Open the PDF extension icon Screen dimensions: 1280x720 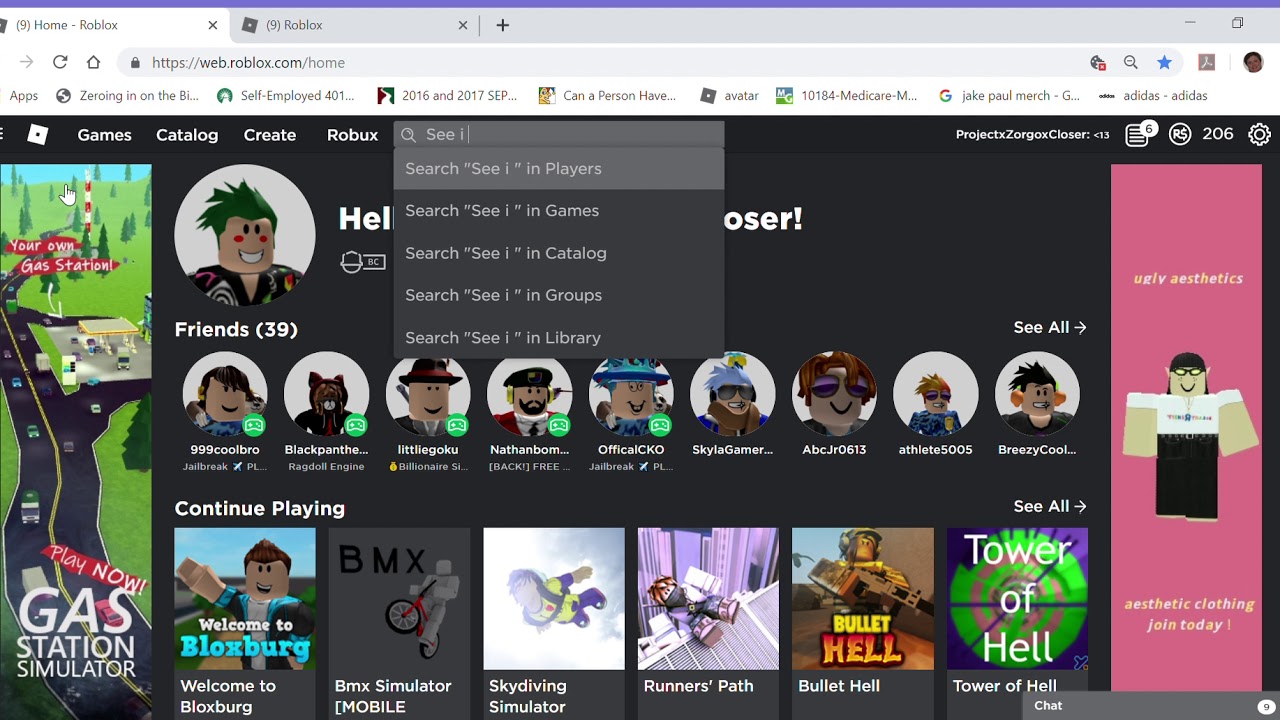point(1207,62)
